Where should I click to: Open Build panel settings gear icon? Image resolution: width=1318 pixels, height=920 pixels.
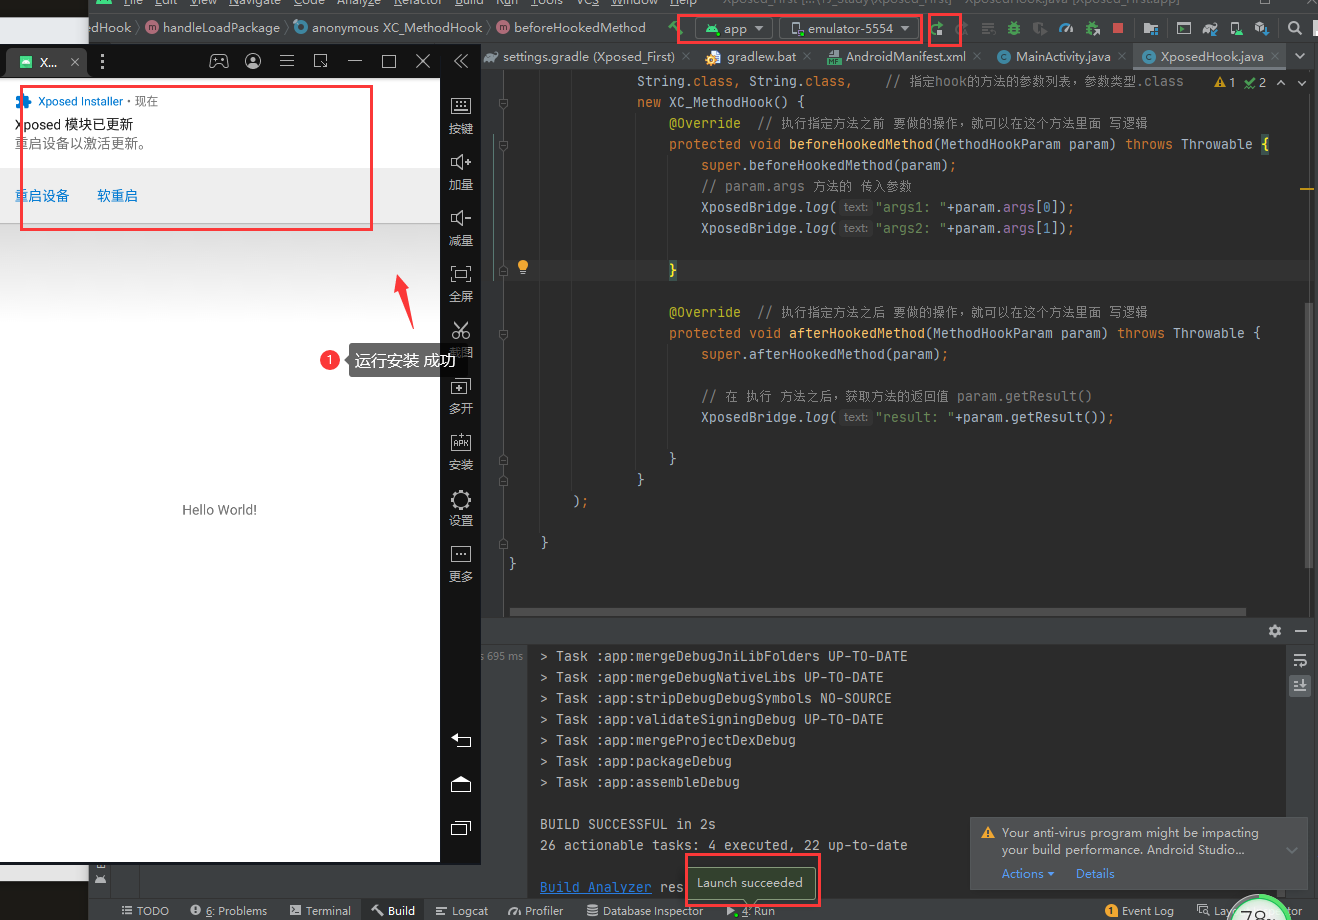pyautogui.click(x=1275, y=631)
